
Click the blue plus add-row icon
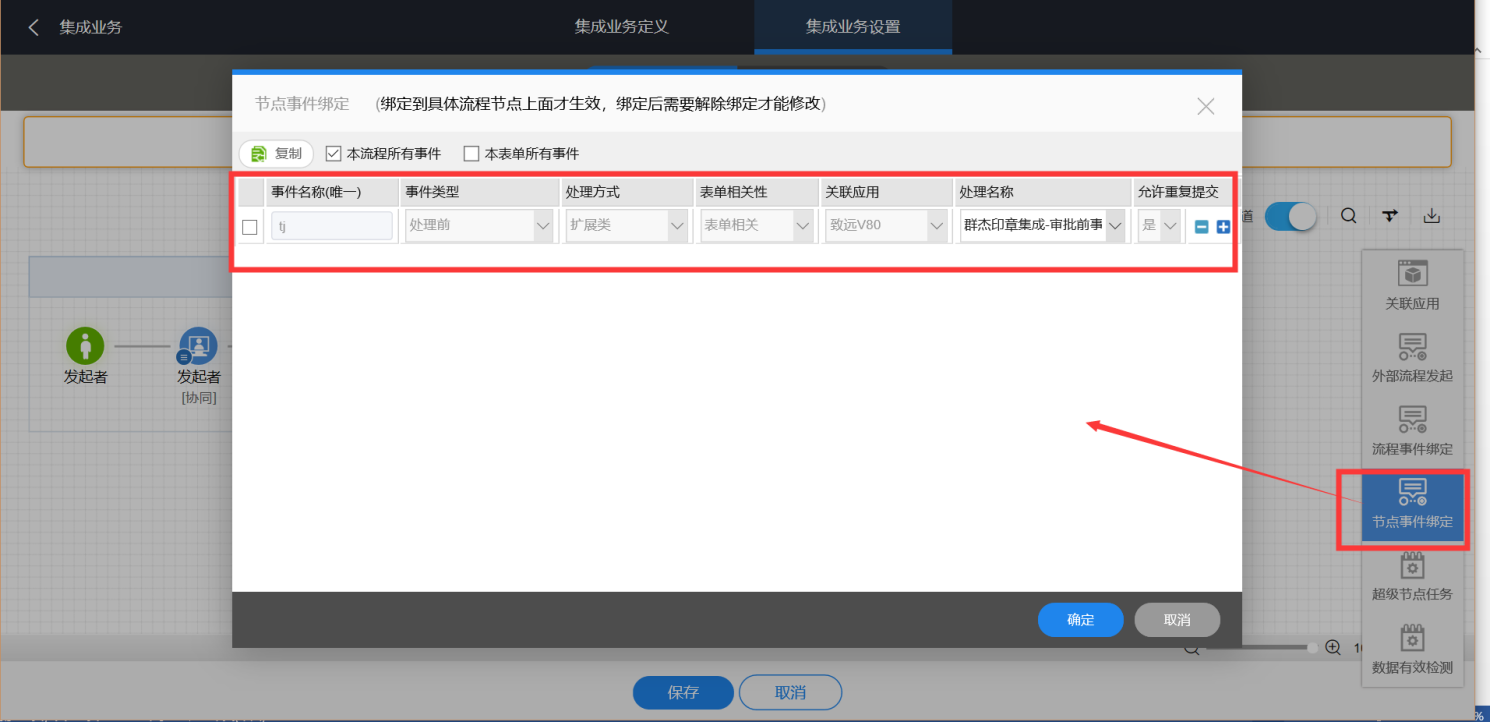pyautogui.click(x=1223, y=227)
